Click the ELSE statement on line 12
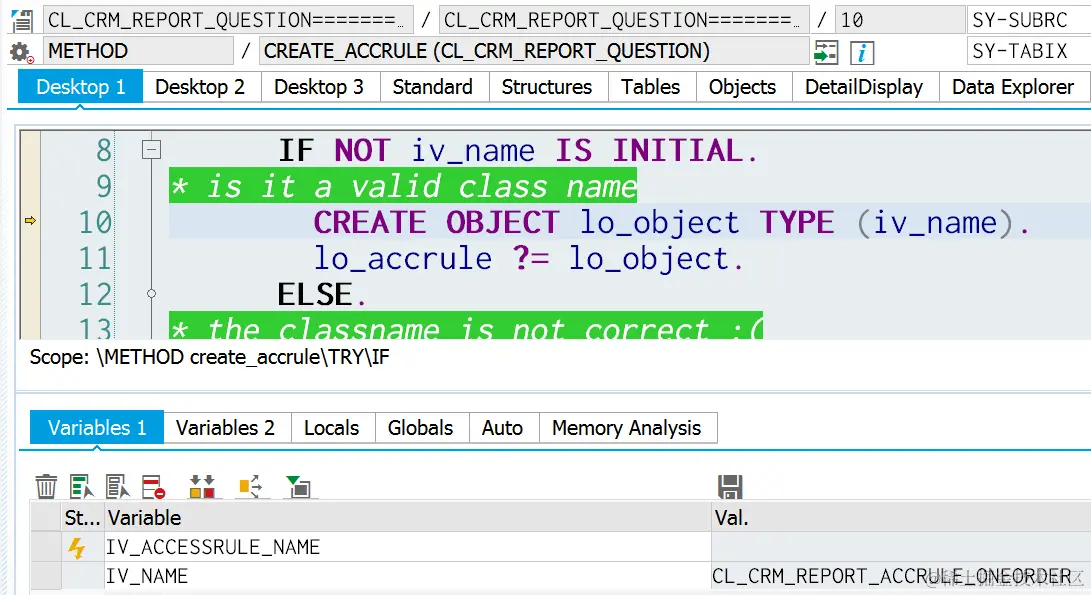This screenshot has height=595, width=1091. point(322,295)
